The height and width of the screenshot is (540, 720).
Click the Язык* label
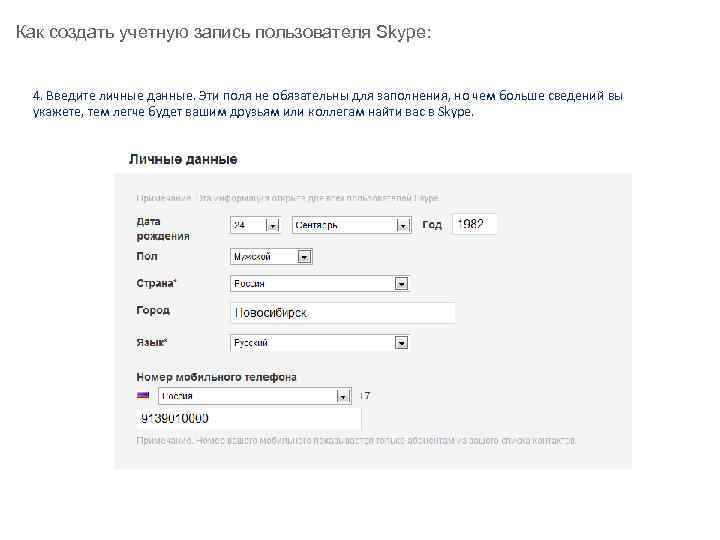152,342
